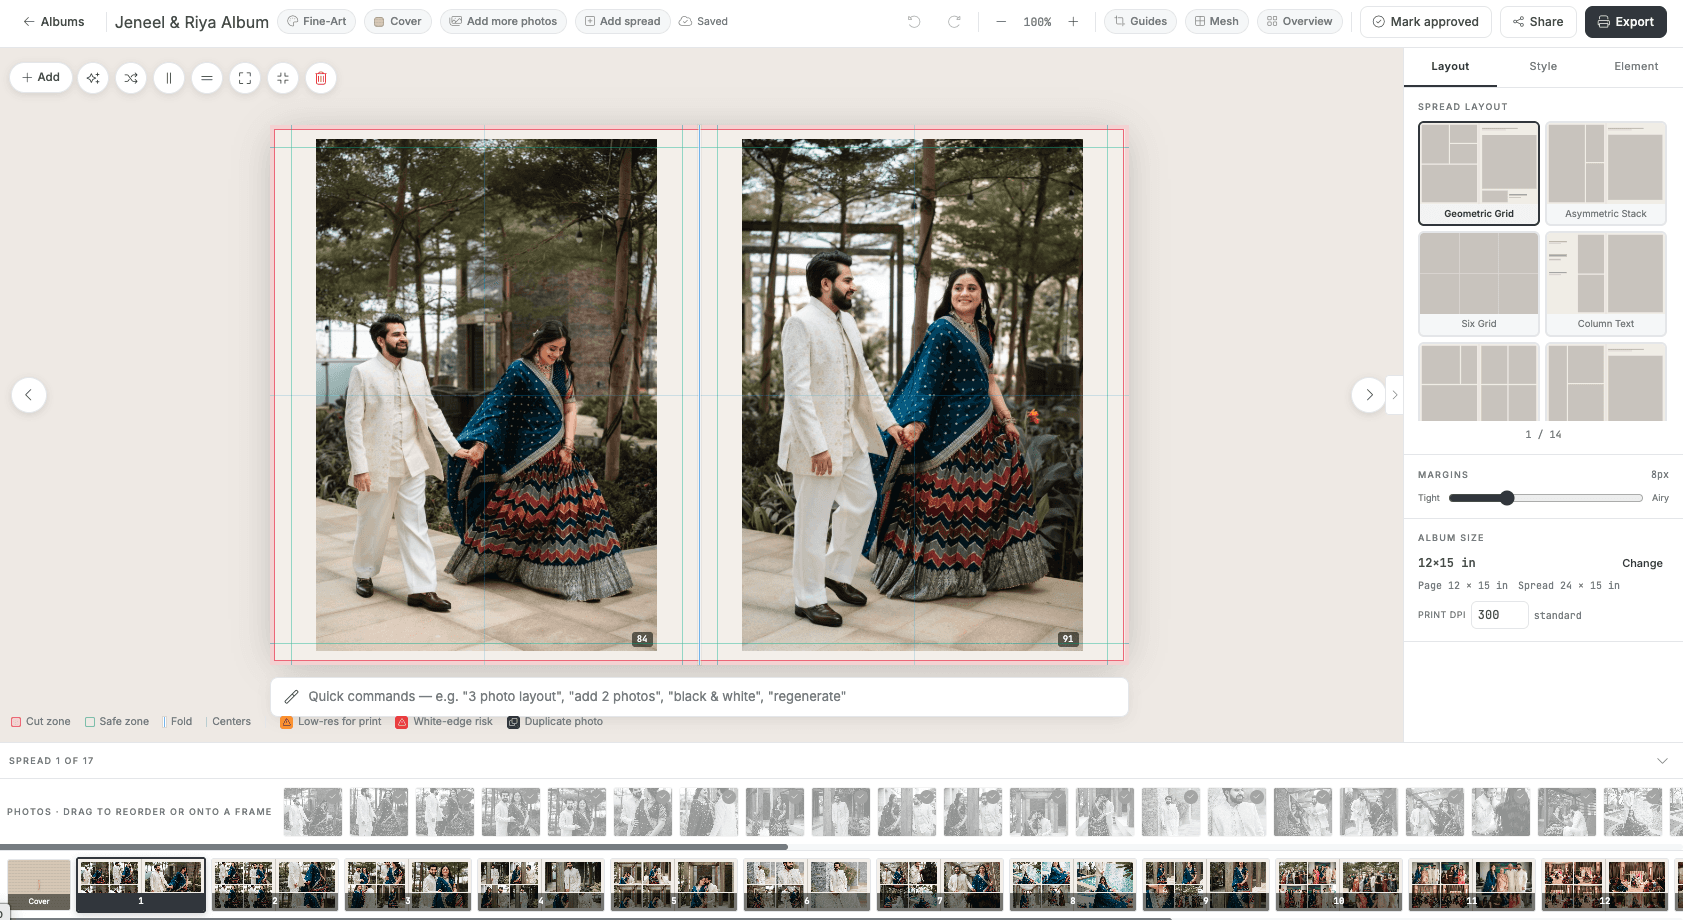This screenshot has width=1683, height=920.
Task: Select the right page photo on canvas
Action: (x=912, y=395)
